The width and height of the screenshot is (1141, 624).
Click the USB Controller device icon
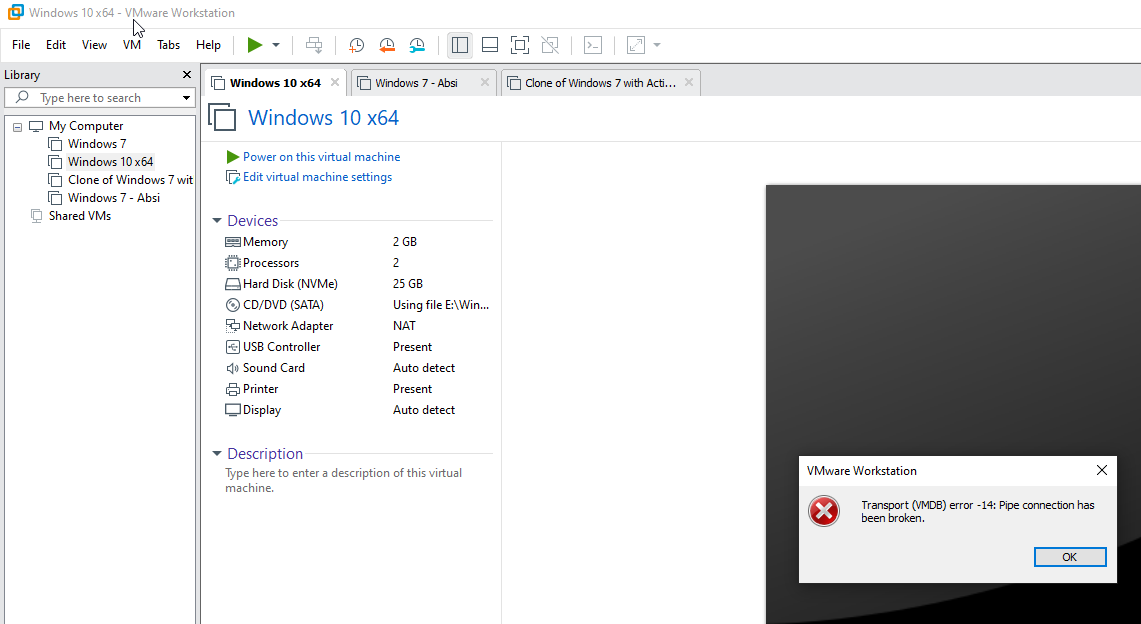(233, 347)
